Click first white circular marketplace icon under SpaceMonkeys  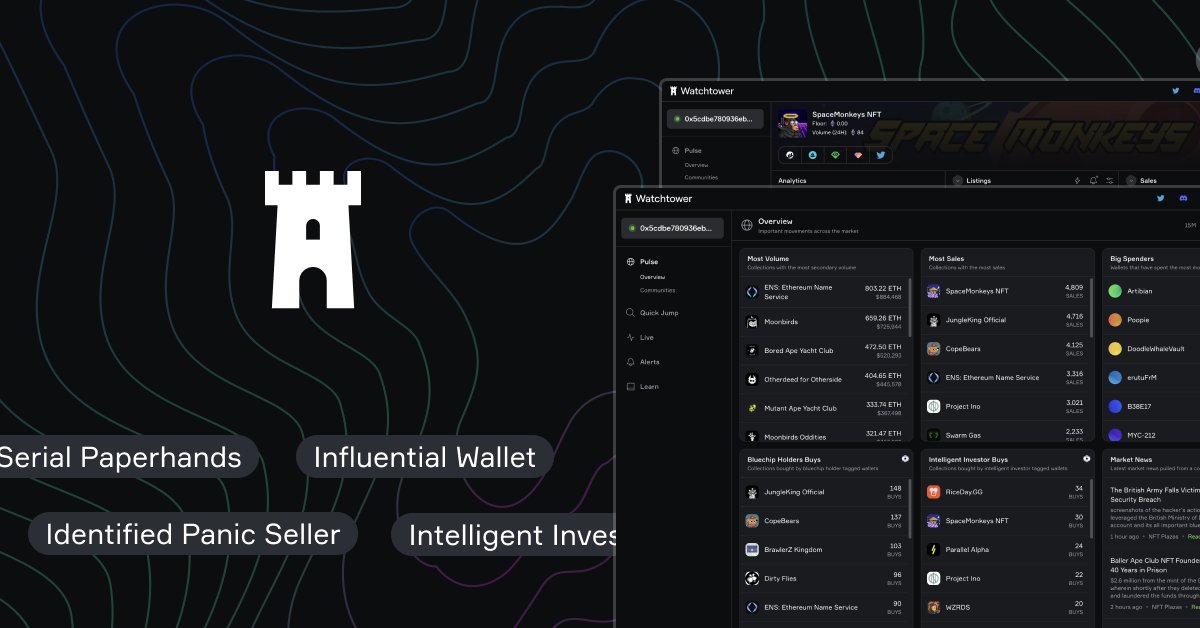coord(789,155)
